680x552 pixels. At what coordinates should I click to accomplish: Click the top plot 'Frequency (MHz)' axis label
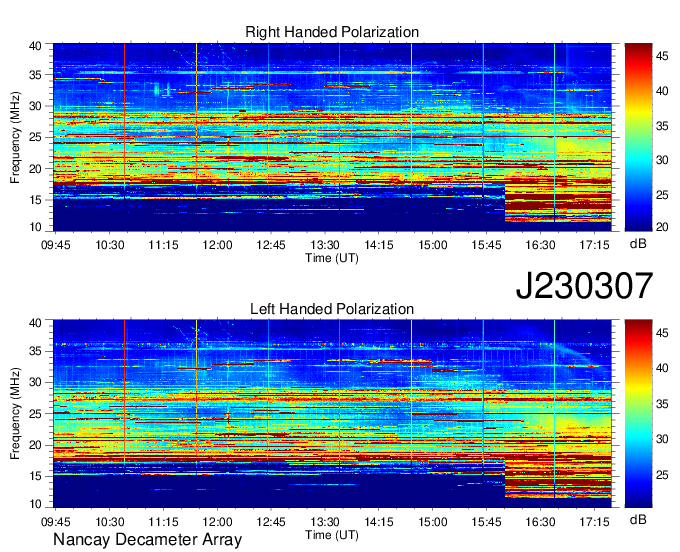tap(15, 137)
